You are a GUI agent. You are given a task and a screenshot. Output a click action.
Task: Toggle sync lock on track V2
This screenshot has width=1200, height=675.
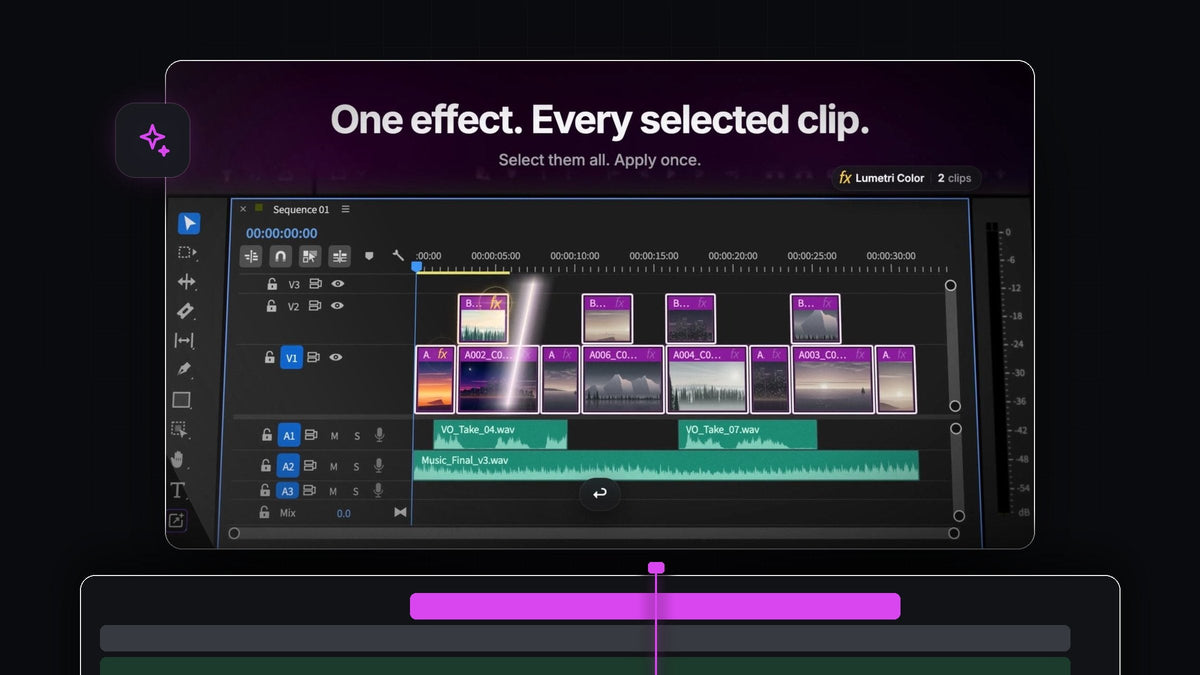315,306
